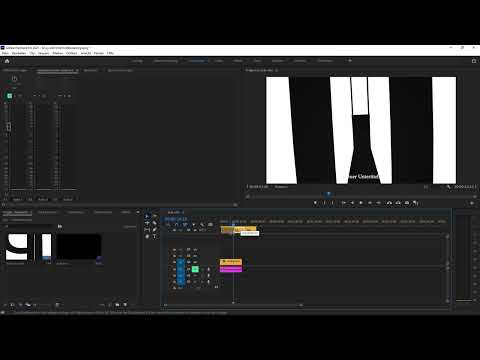
Task: Go to Out point in Program monitor
Action: point(378,203)
